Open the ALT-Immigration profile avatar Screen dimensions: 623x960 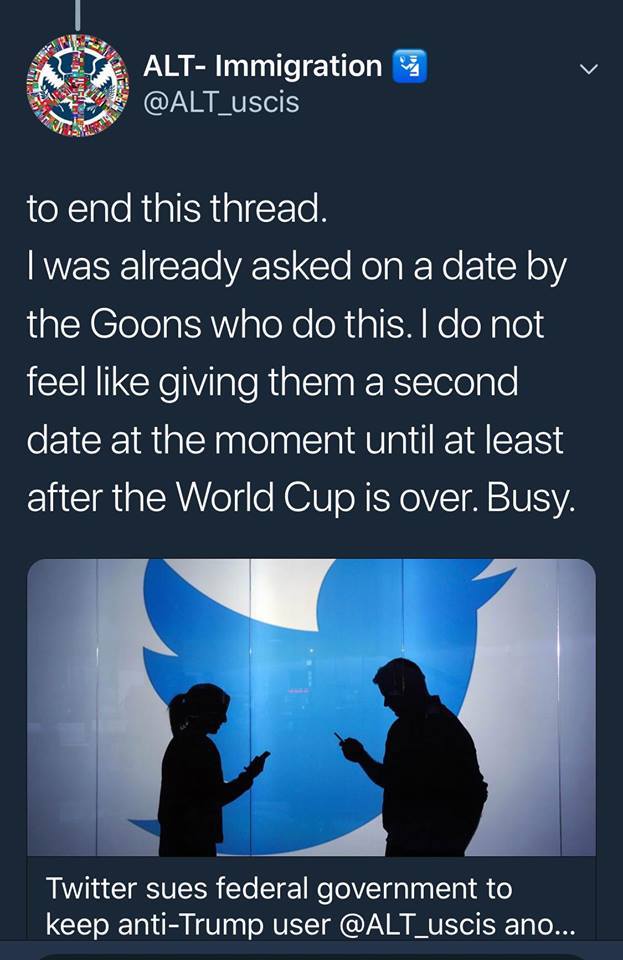(x=77, y=84)
